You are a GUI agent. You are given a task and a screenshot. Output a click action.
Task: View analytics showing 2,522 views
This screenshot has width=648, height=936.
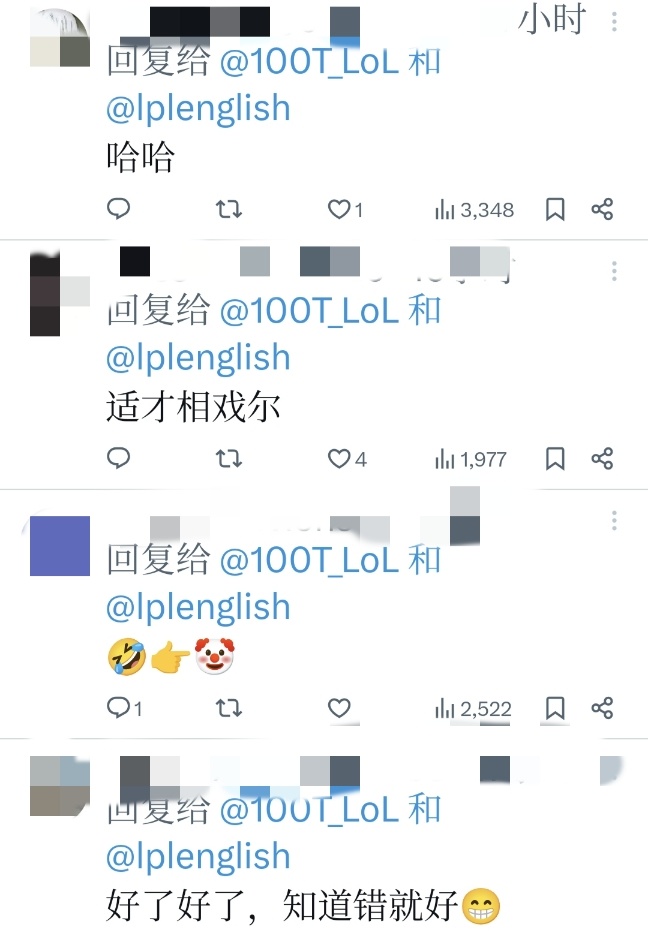tap(473, 709)
